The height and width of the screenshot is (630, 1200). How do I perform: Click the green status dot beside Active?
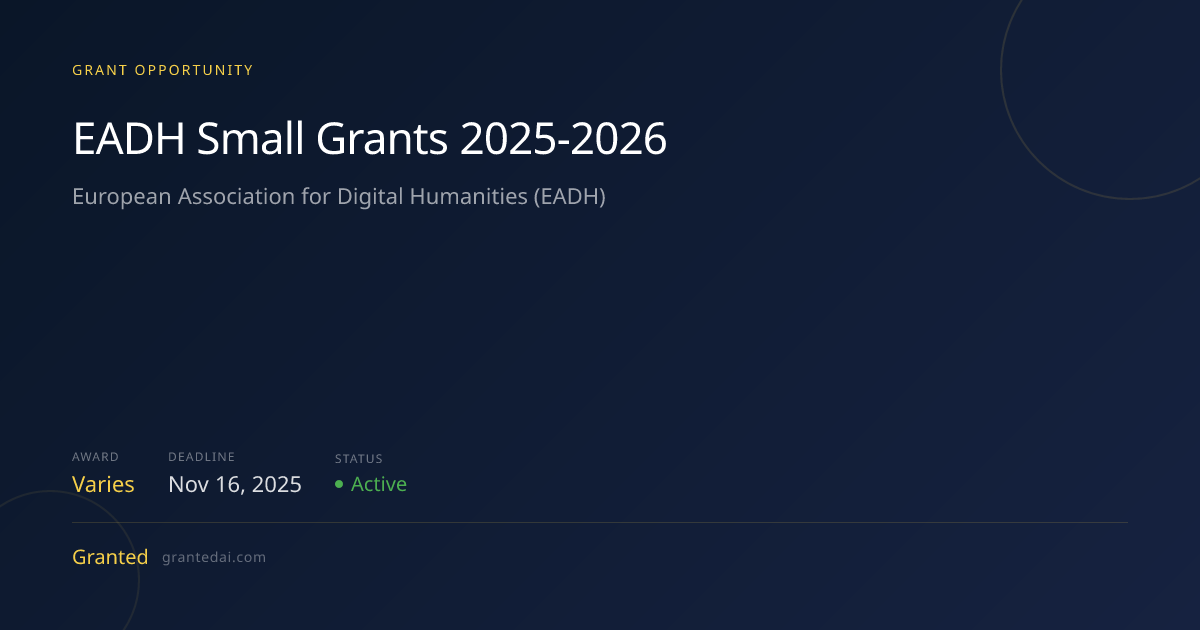tap(340, 484)
